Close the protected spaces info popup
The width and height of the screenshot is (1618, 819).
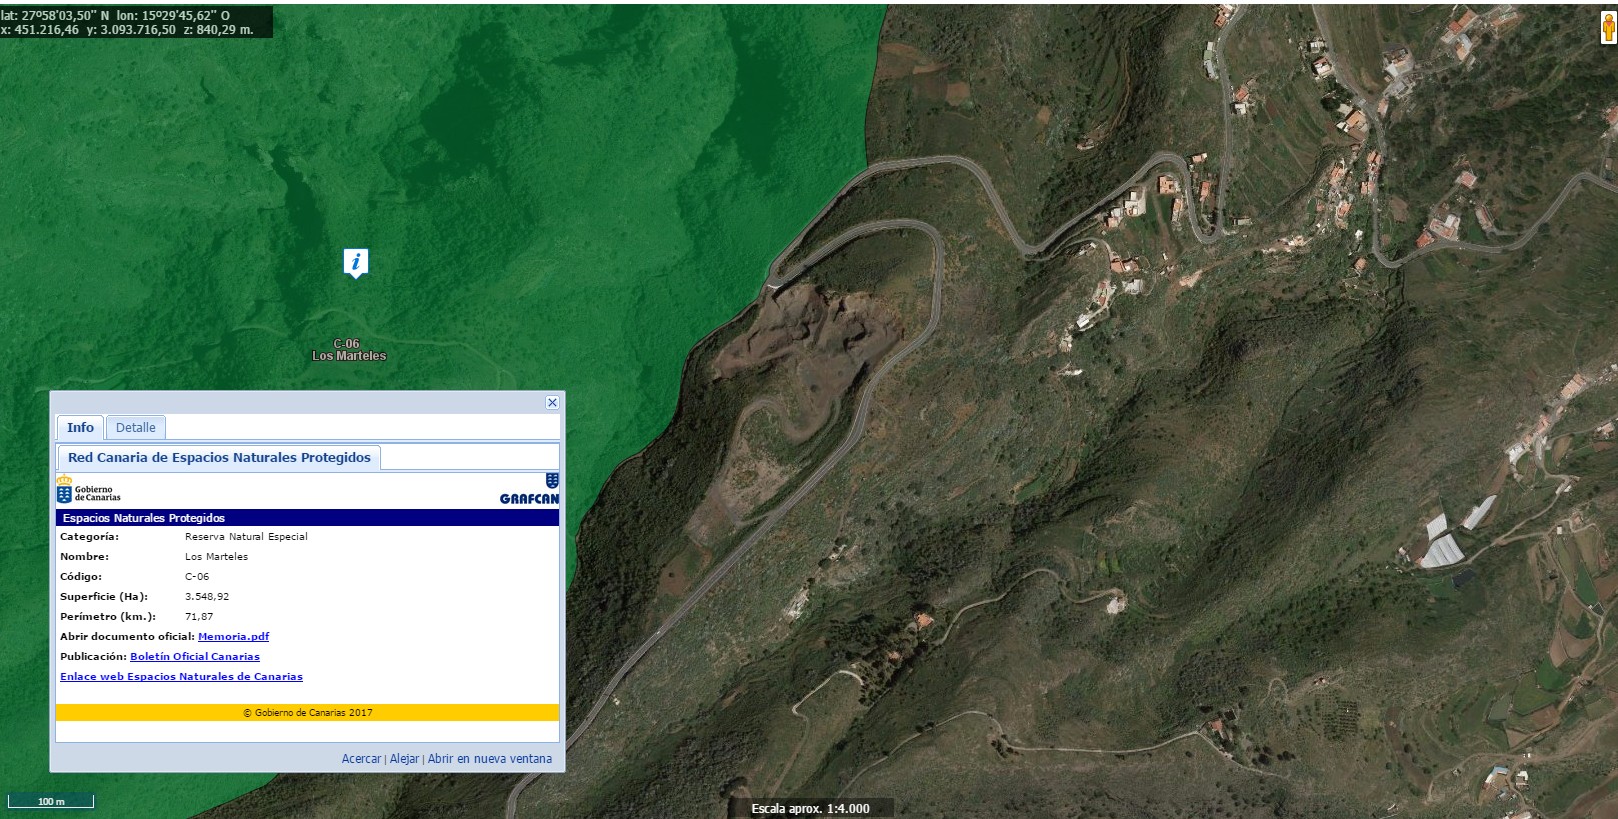[x=552, y=402]
